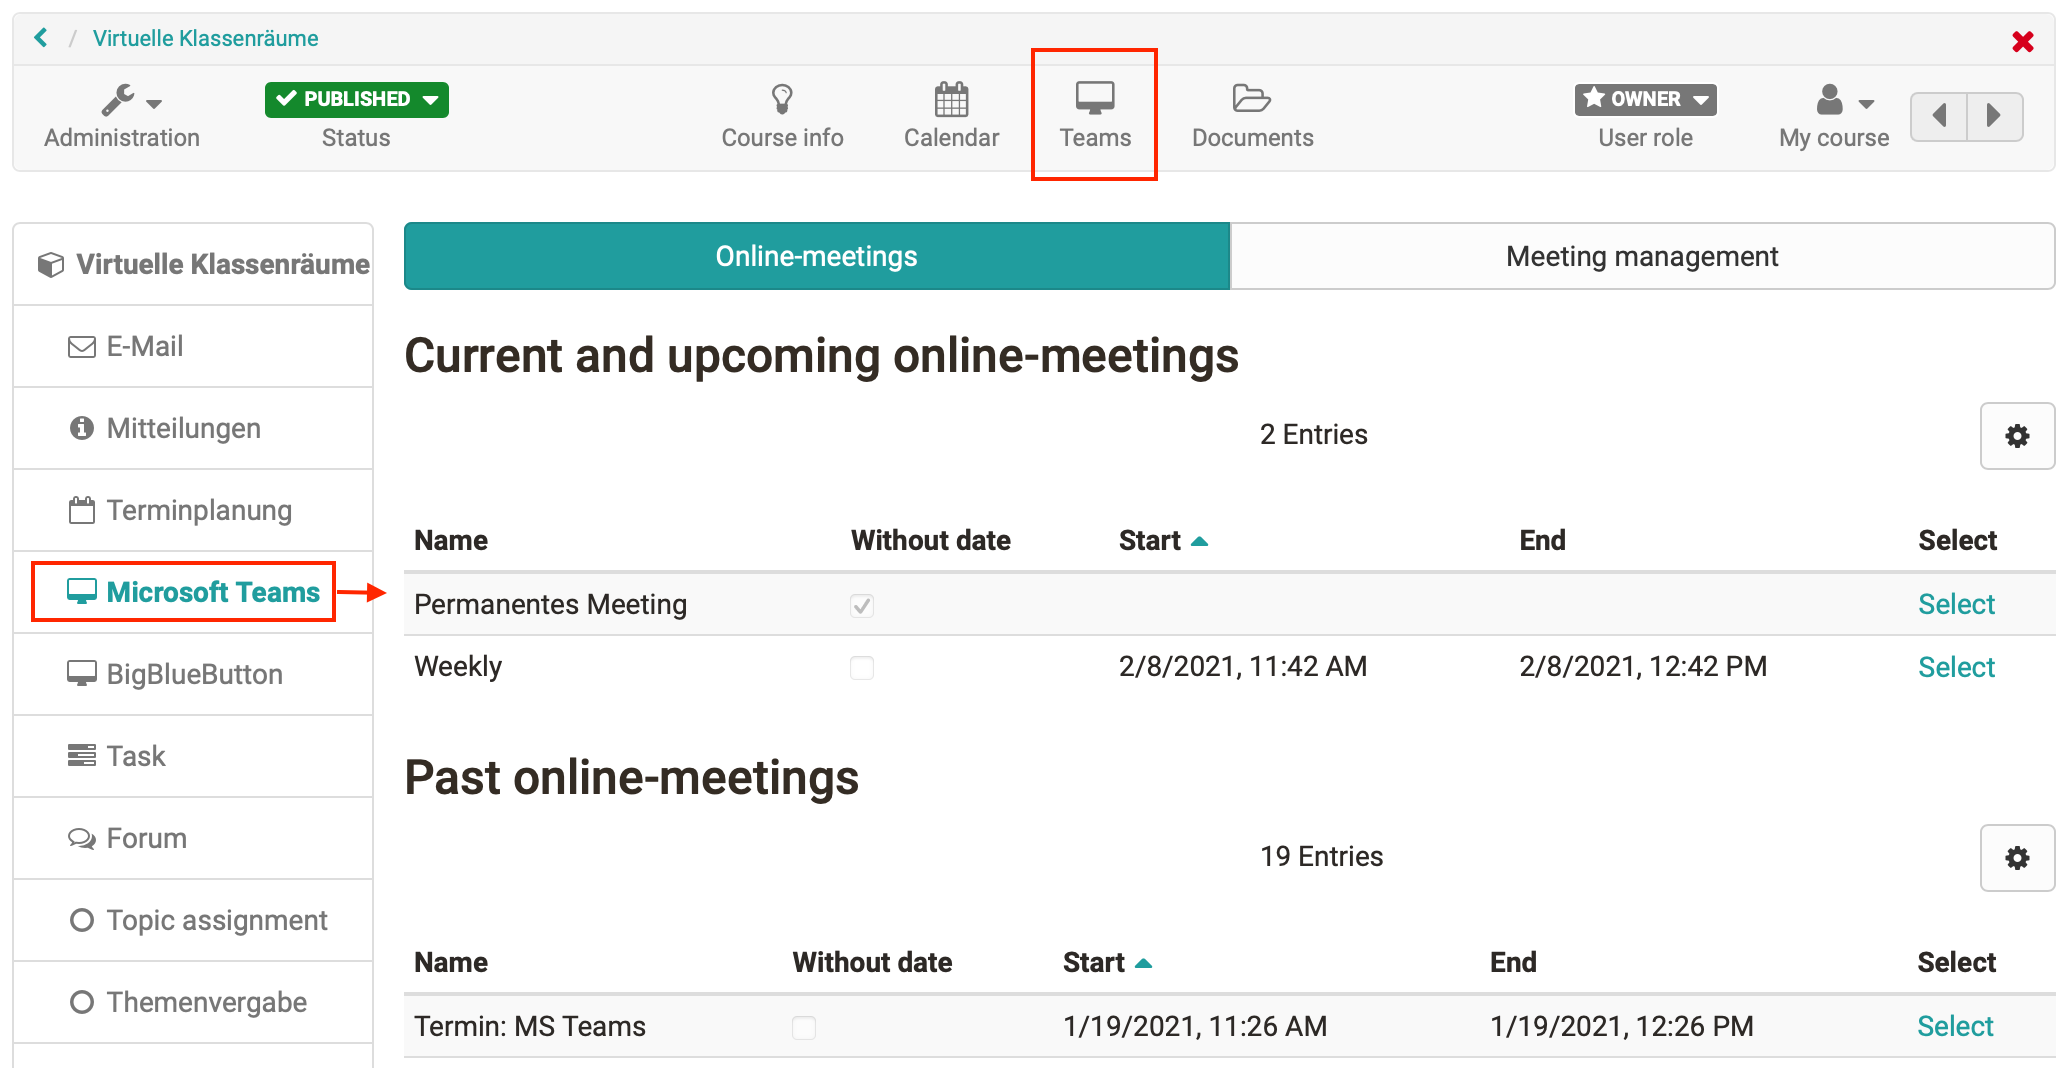Image resolution: width=2066 pixels, height=1068 pixels.
Task: Open the Documents folder icon
Action: tap(1251, 99)
